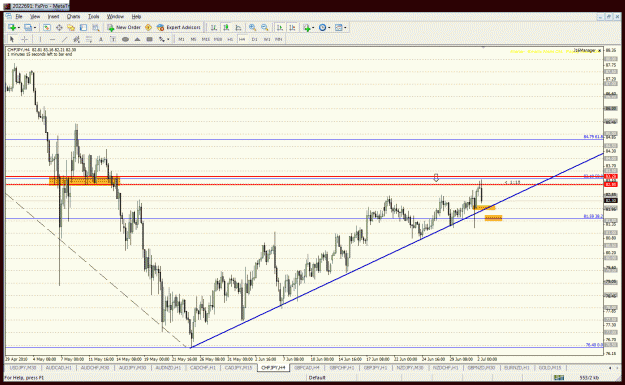Toggle the Terminal panel icon

tap(83, 28)
